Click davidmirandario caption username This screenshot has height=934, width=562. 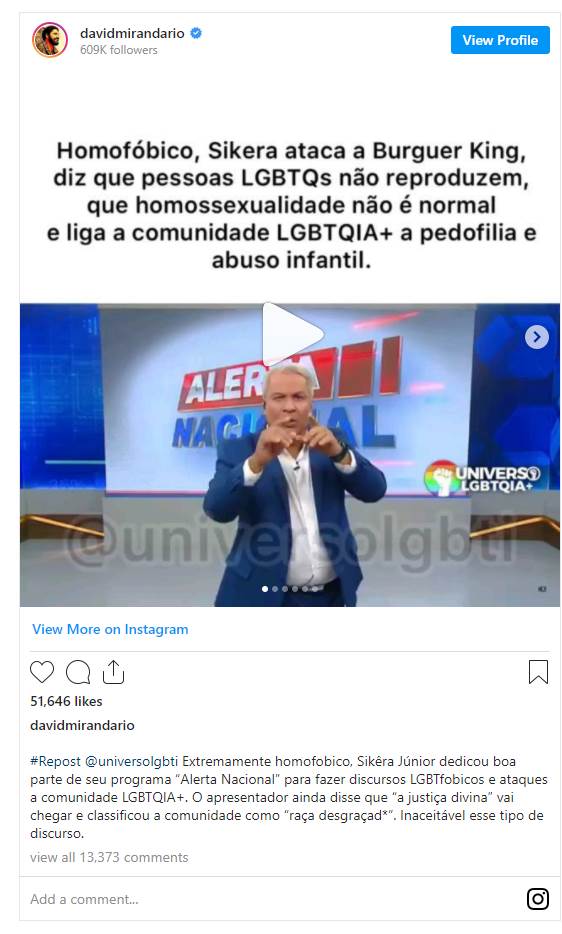point(82,725)
